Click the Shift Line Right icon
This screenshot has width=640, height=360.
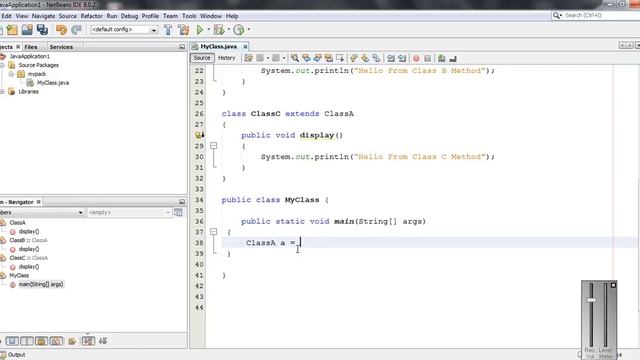(402, 58)
